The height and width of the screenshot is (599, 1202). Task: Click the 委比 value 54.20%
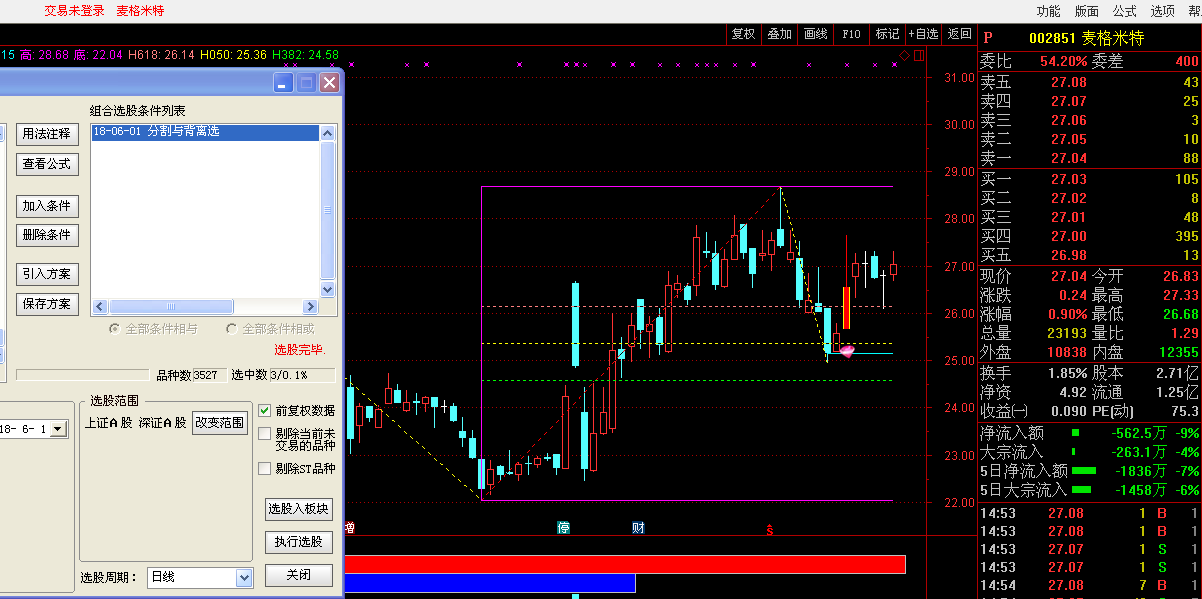pos(1064,61)
